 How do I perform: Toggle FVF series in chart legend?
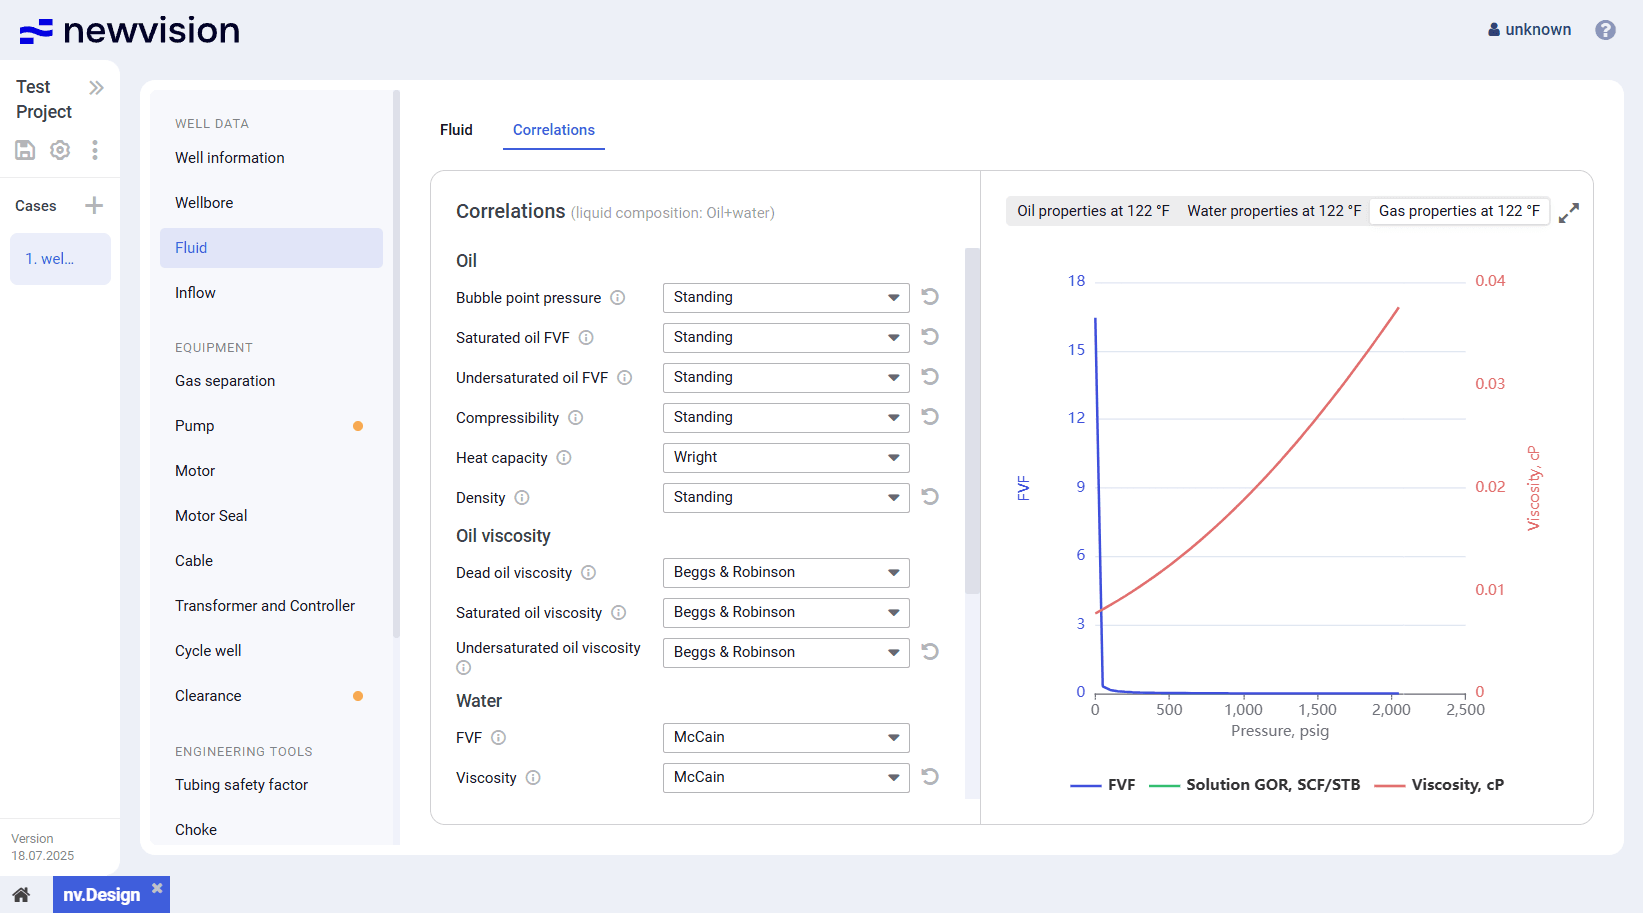(1103, 785)
